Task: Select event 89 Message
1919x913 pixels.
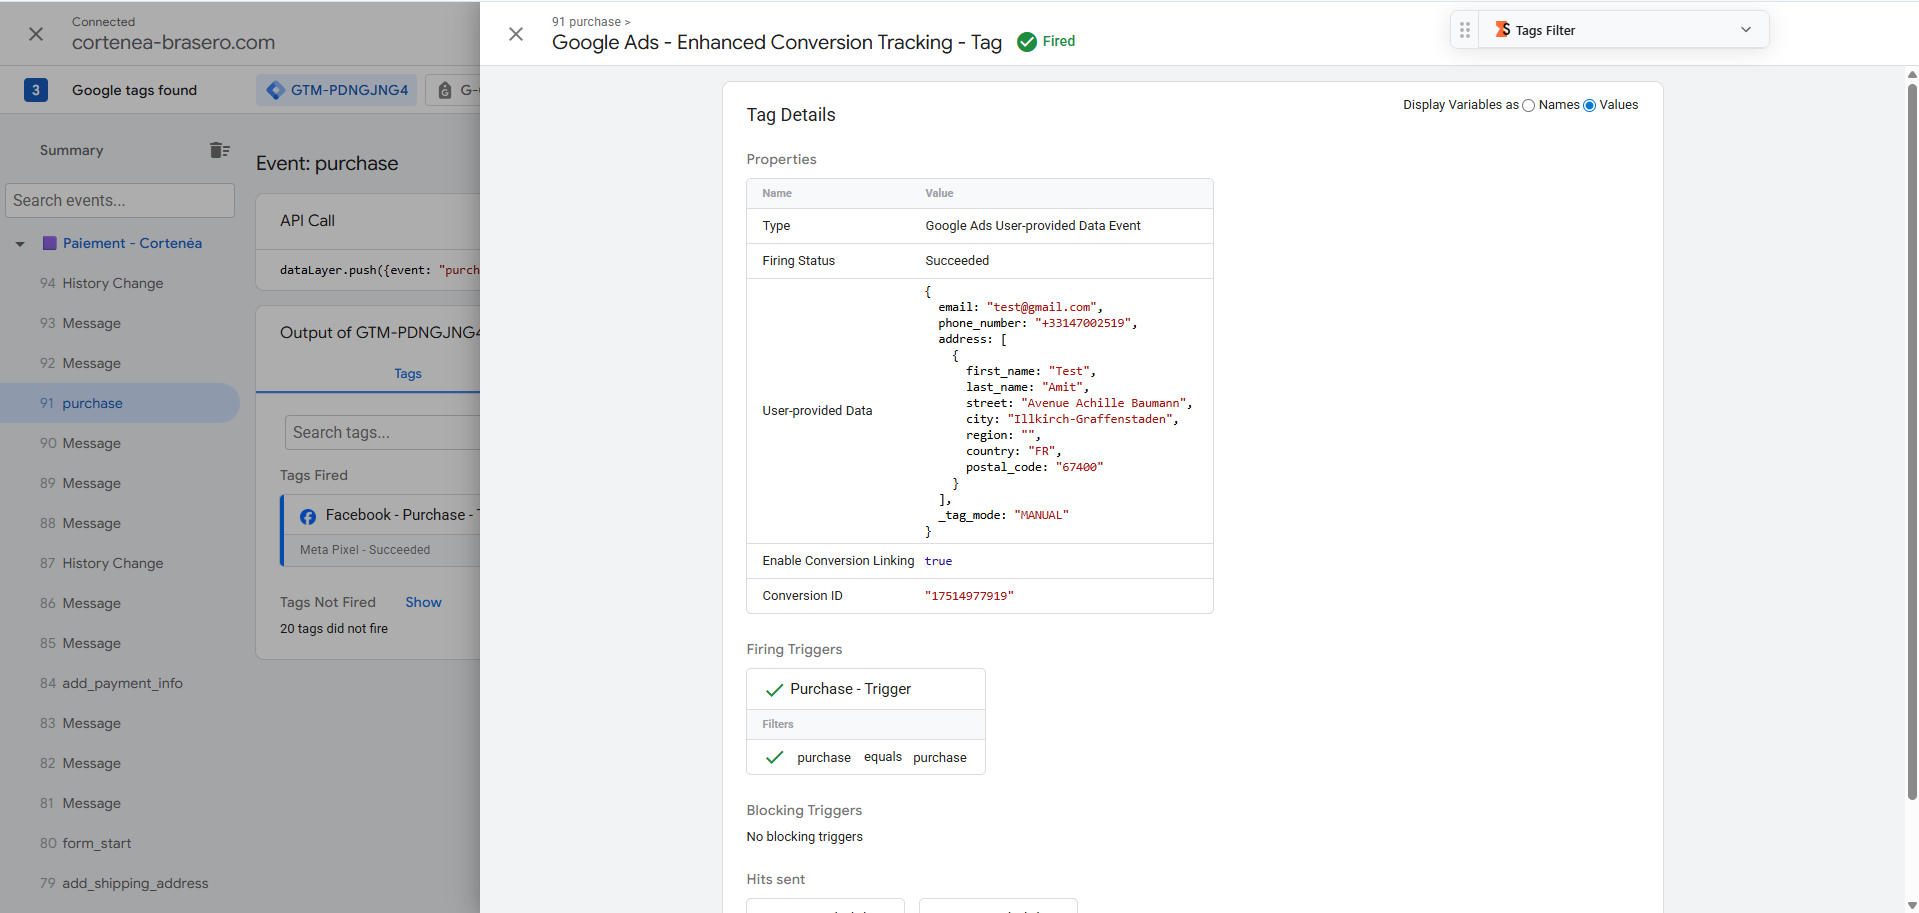Action: (x=120, y=483)
